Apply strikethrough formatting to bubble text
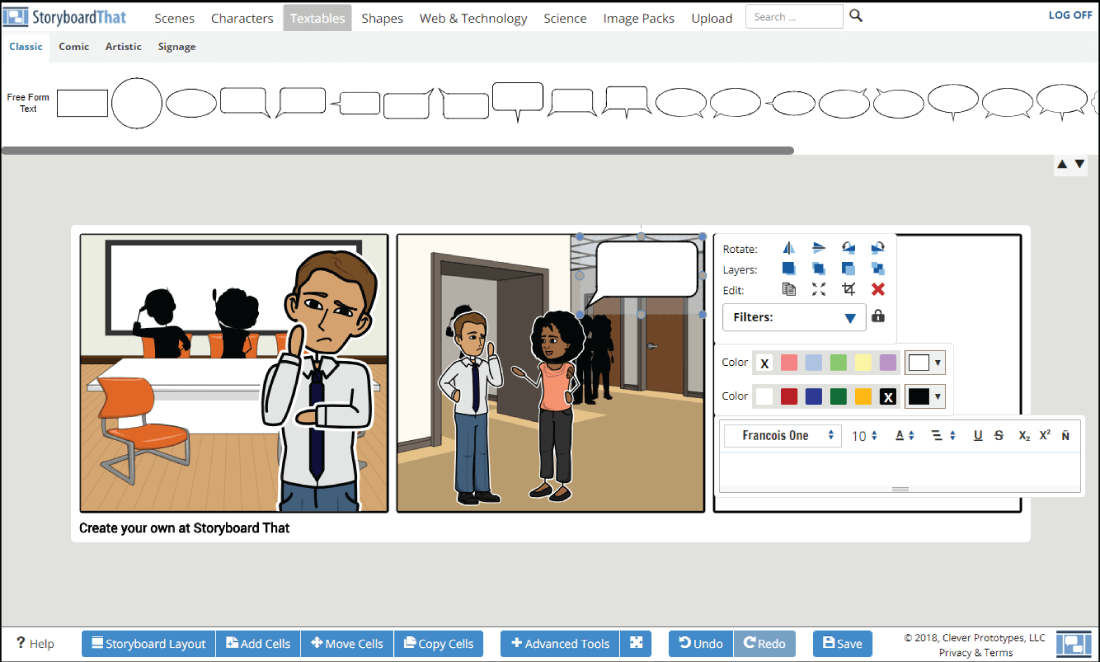 point(998,436)
